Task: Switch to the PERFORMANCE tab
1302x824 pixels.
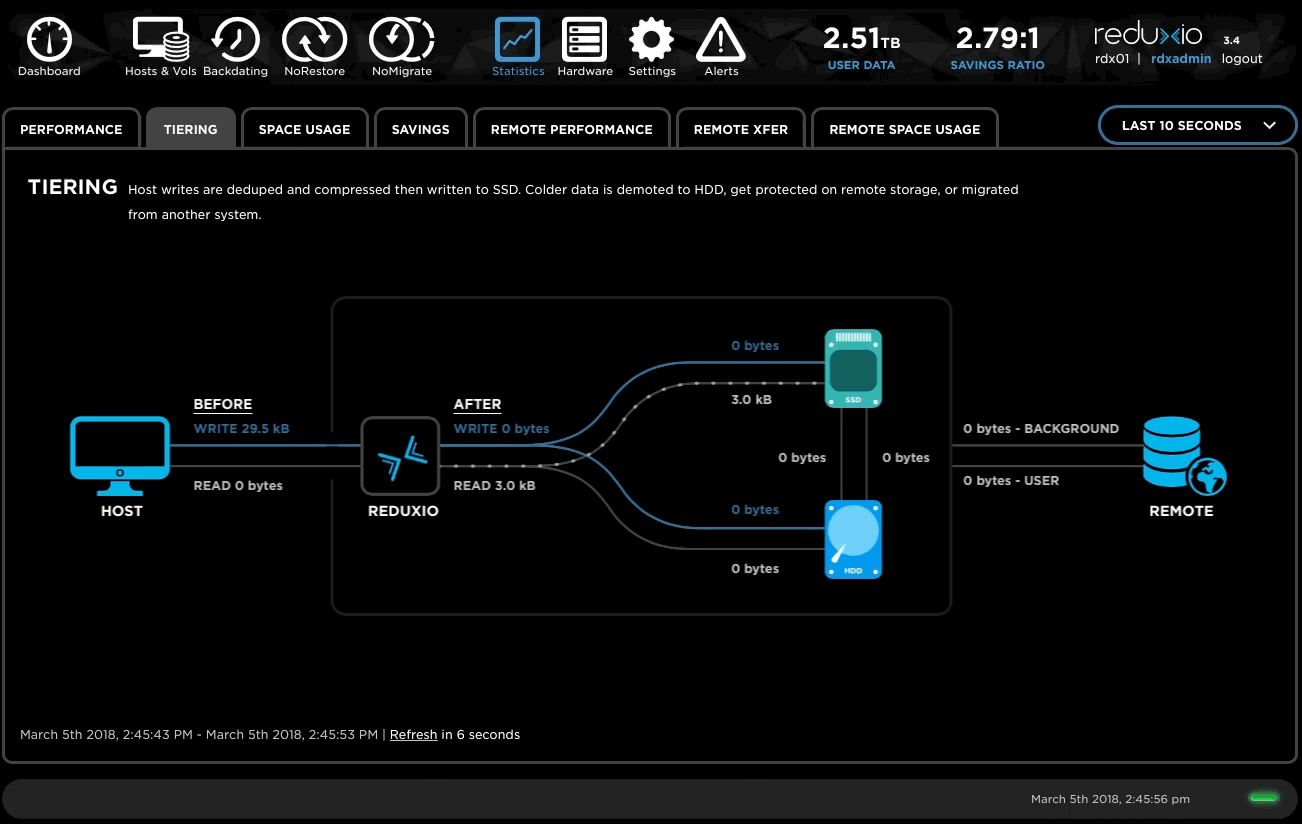Action: point(71,129)
